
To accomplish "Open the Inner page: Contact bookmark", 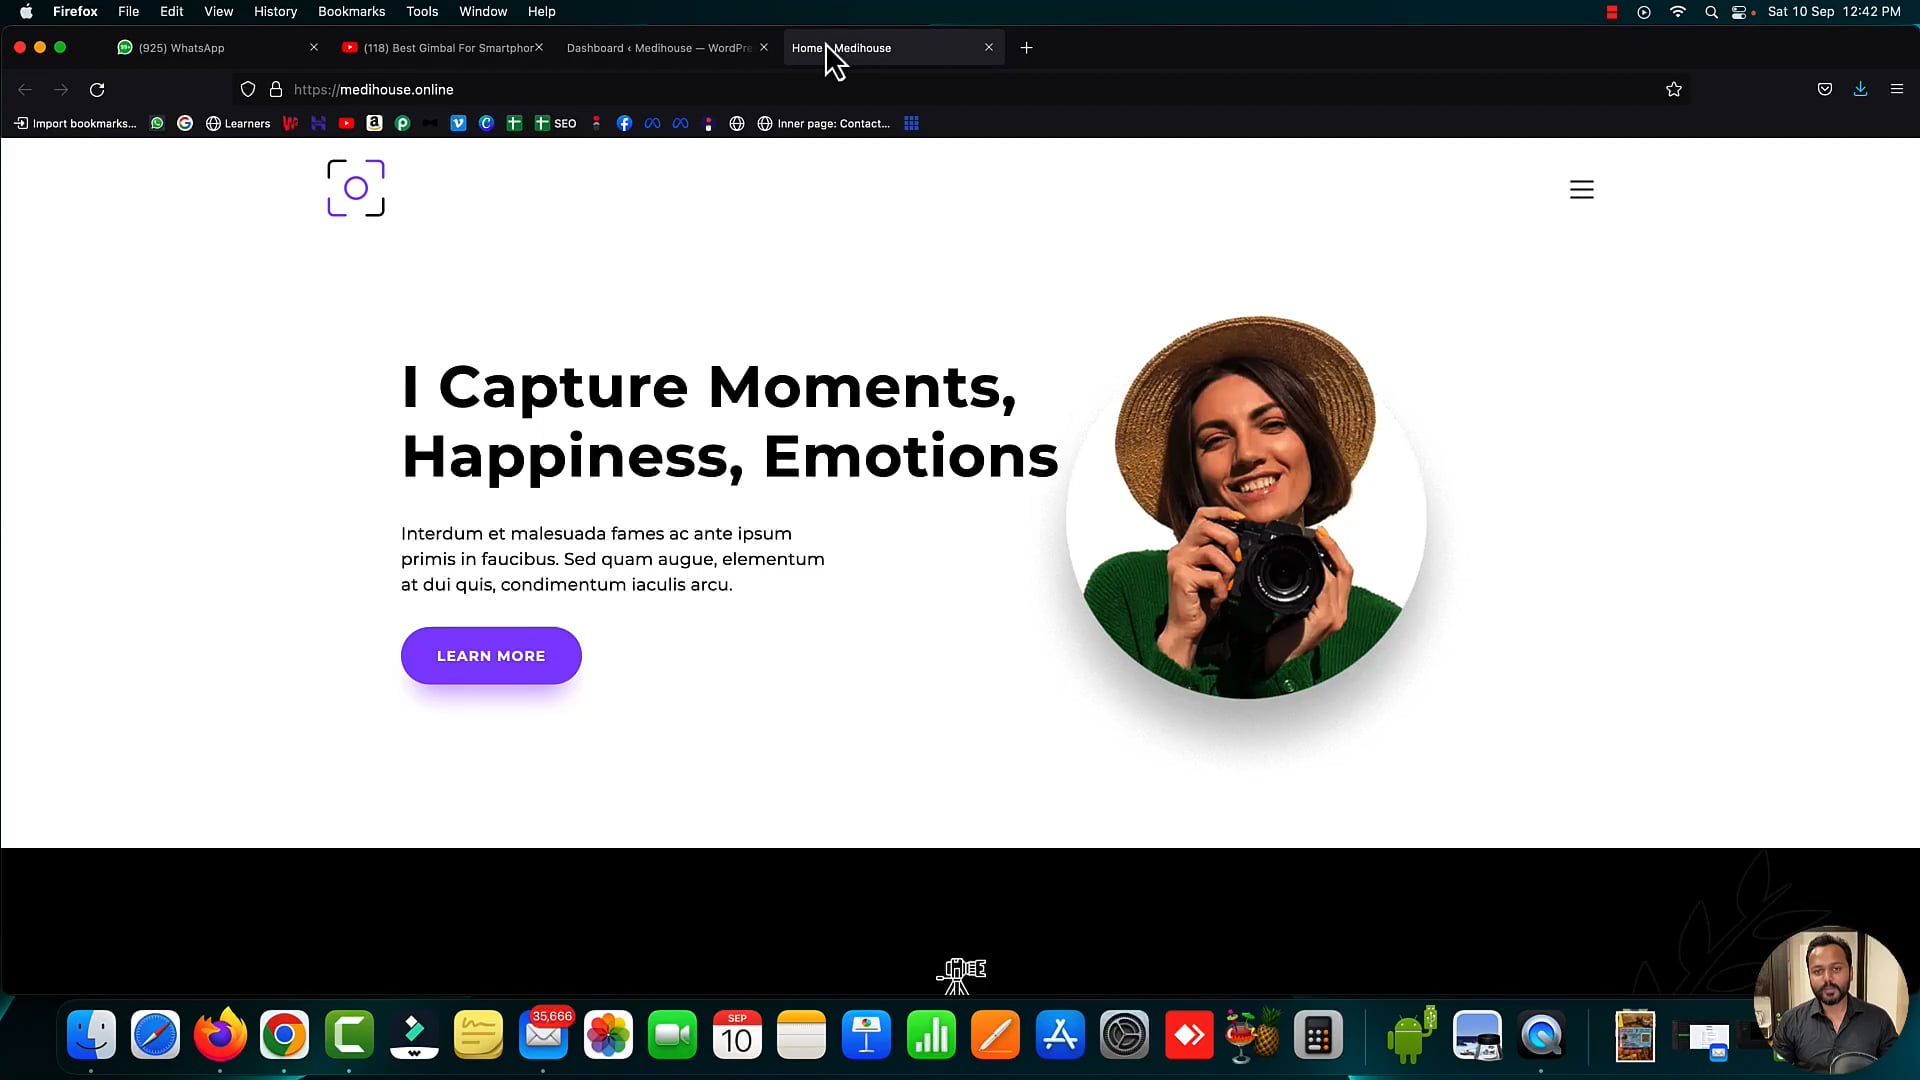I will pos(823,124).
